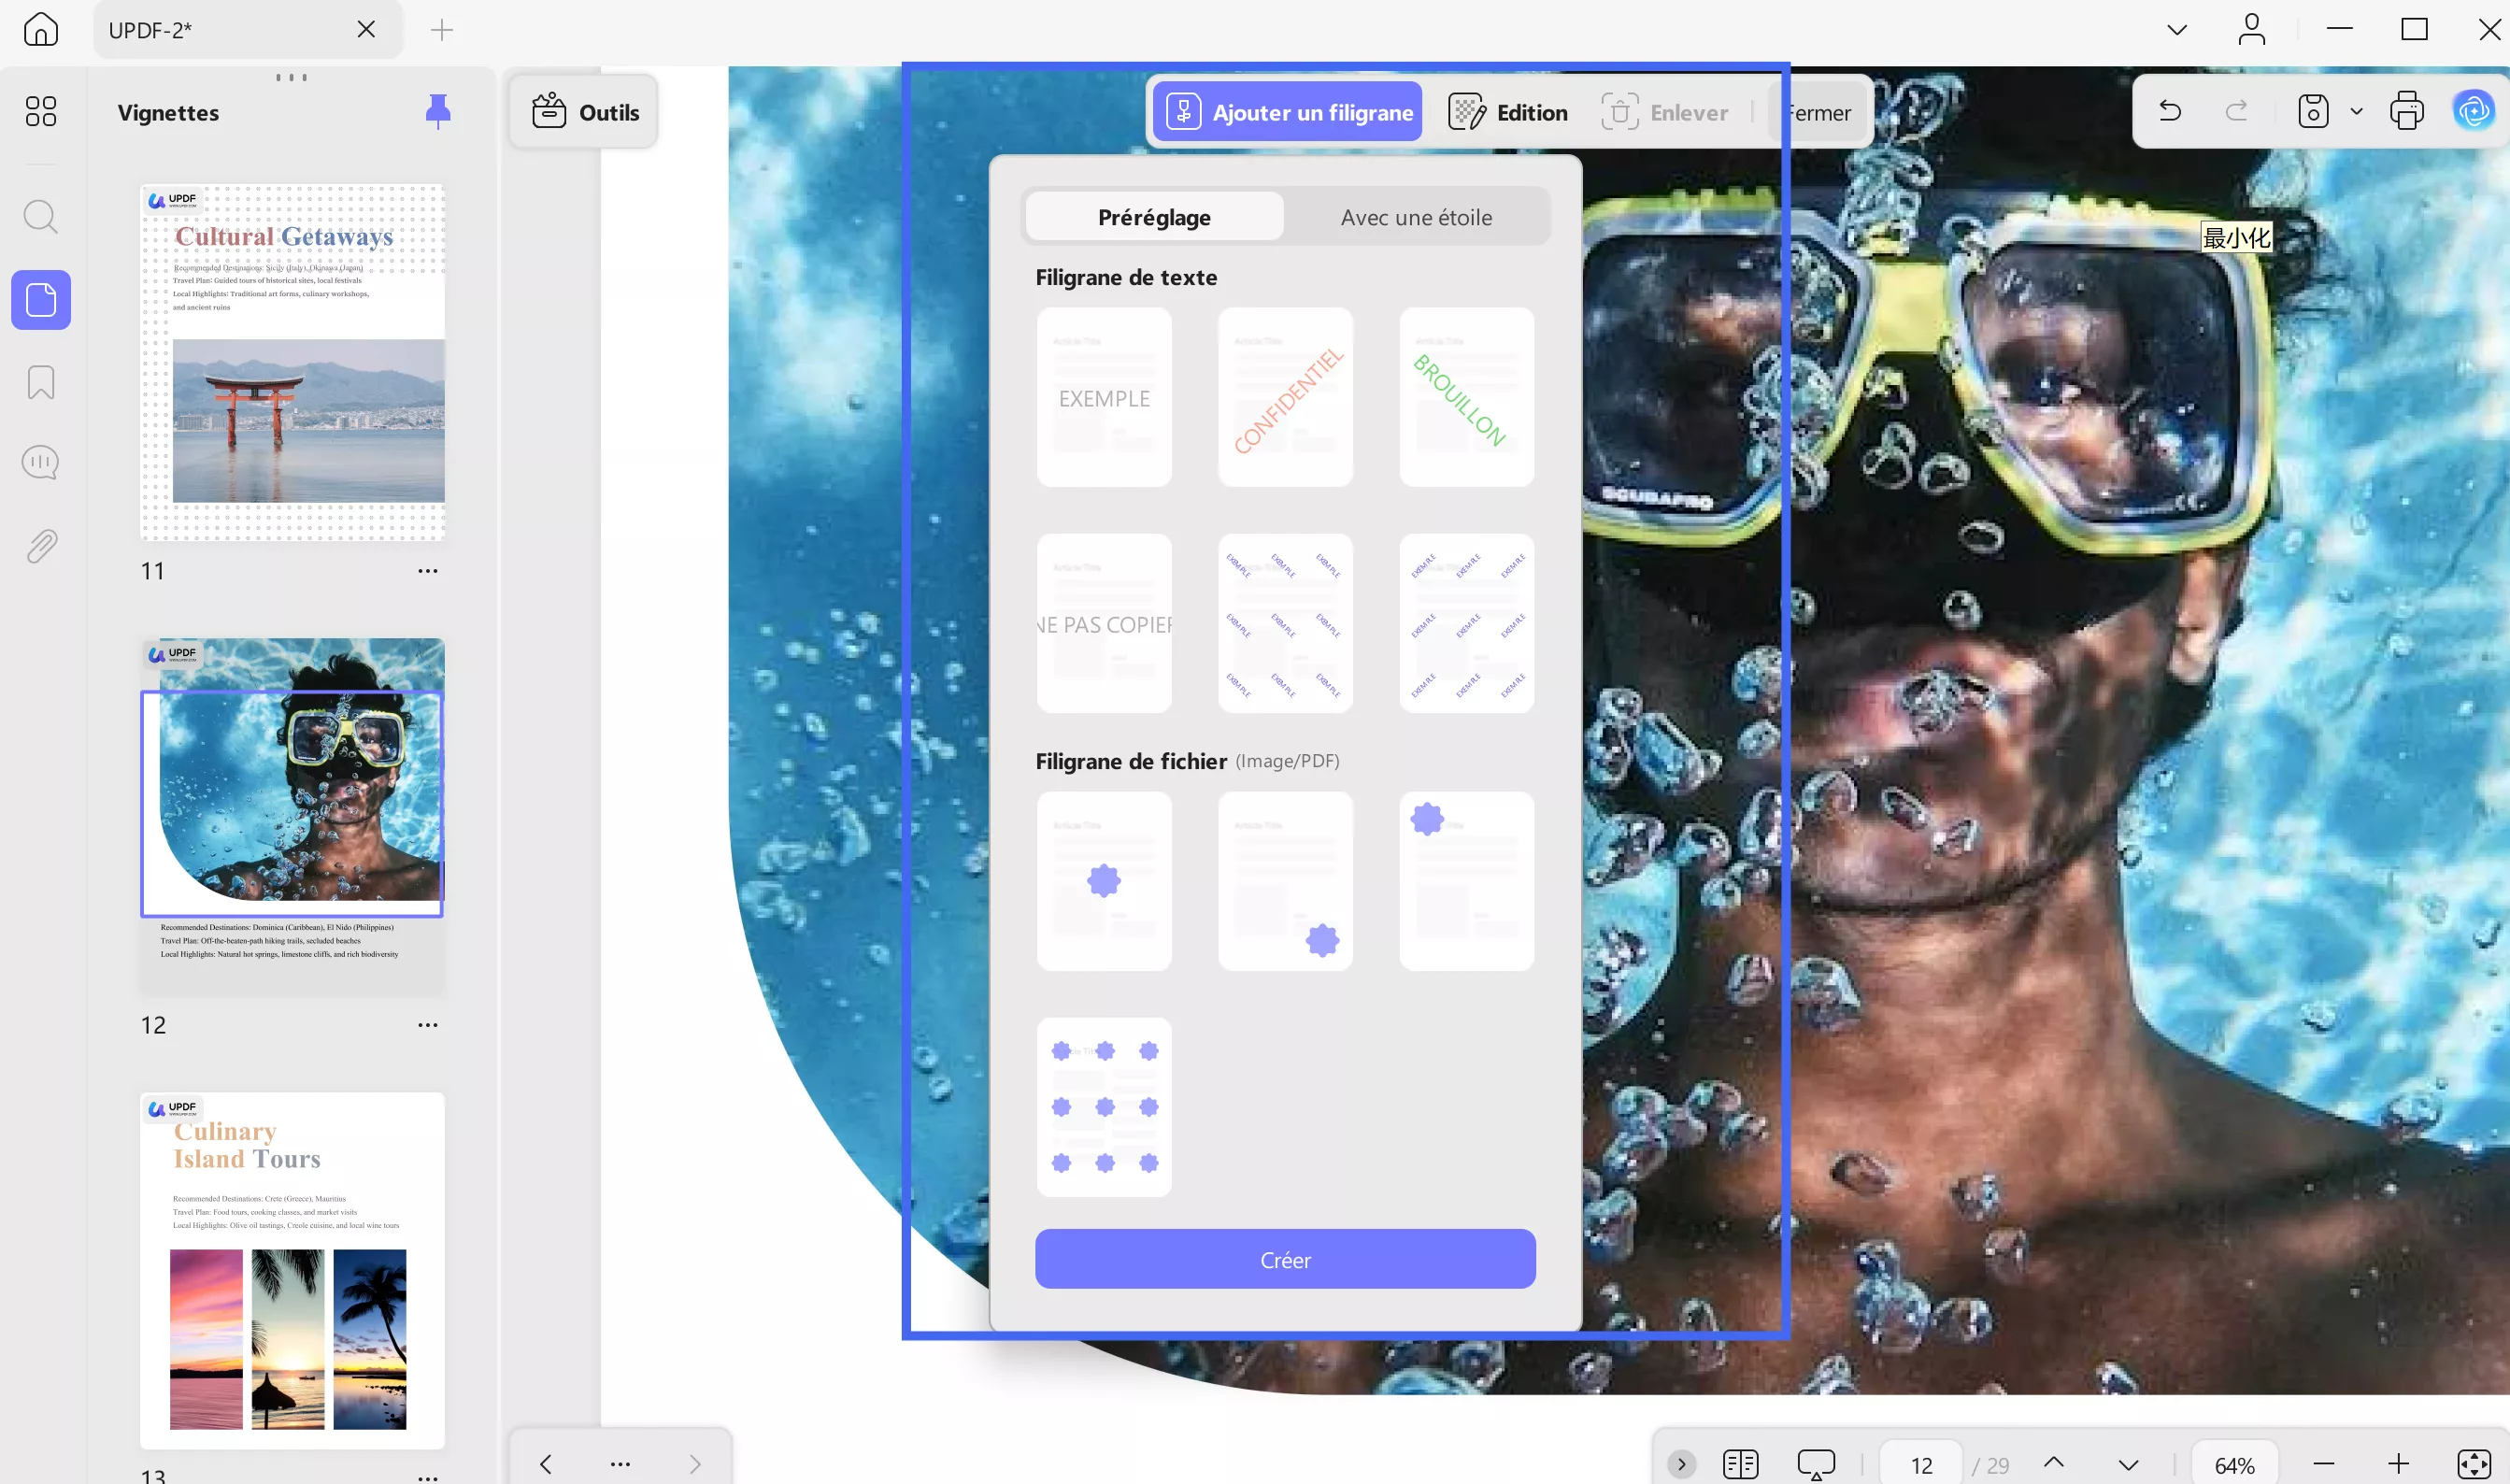Toggle fit to page fullscreen icon

pos(2474,1464)
